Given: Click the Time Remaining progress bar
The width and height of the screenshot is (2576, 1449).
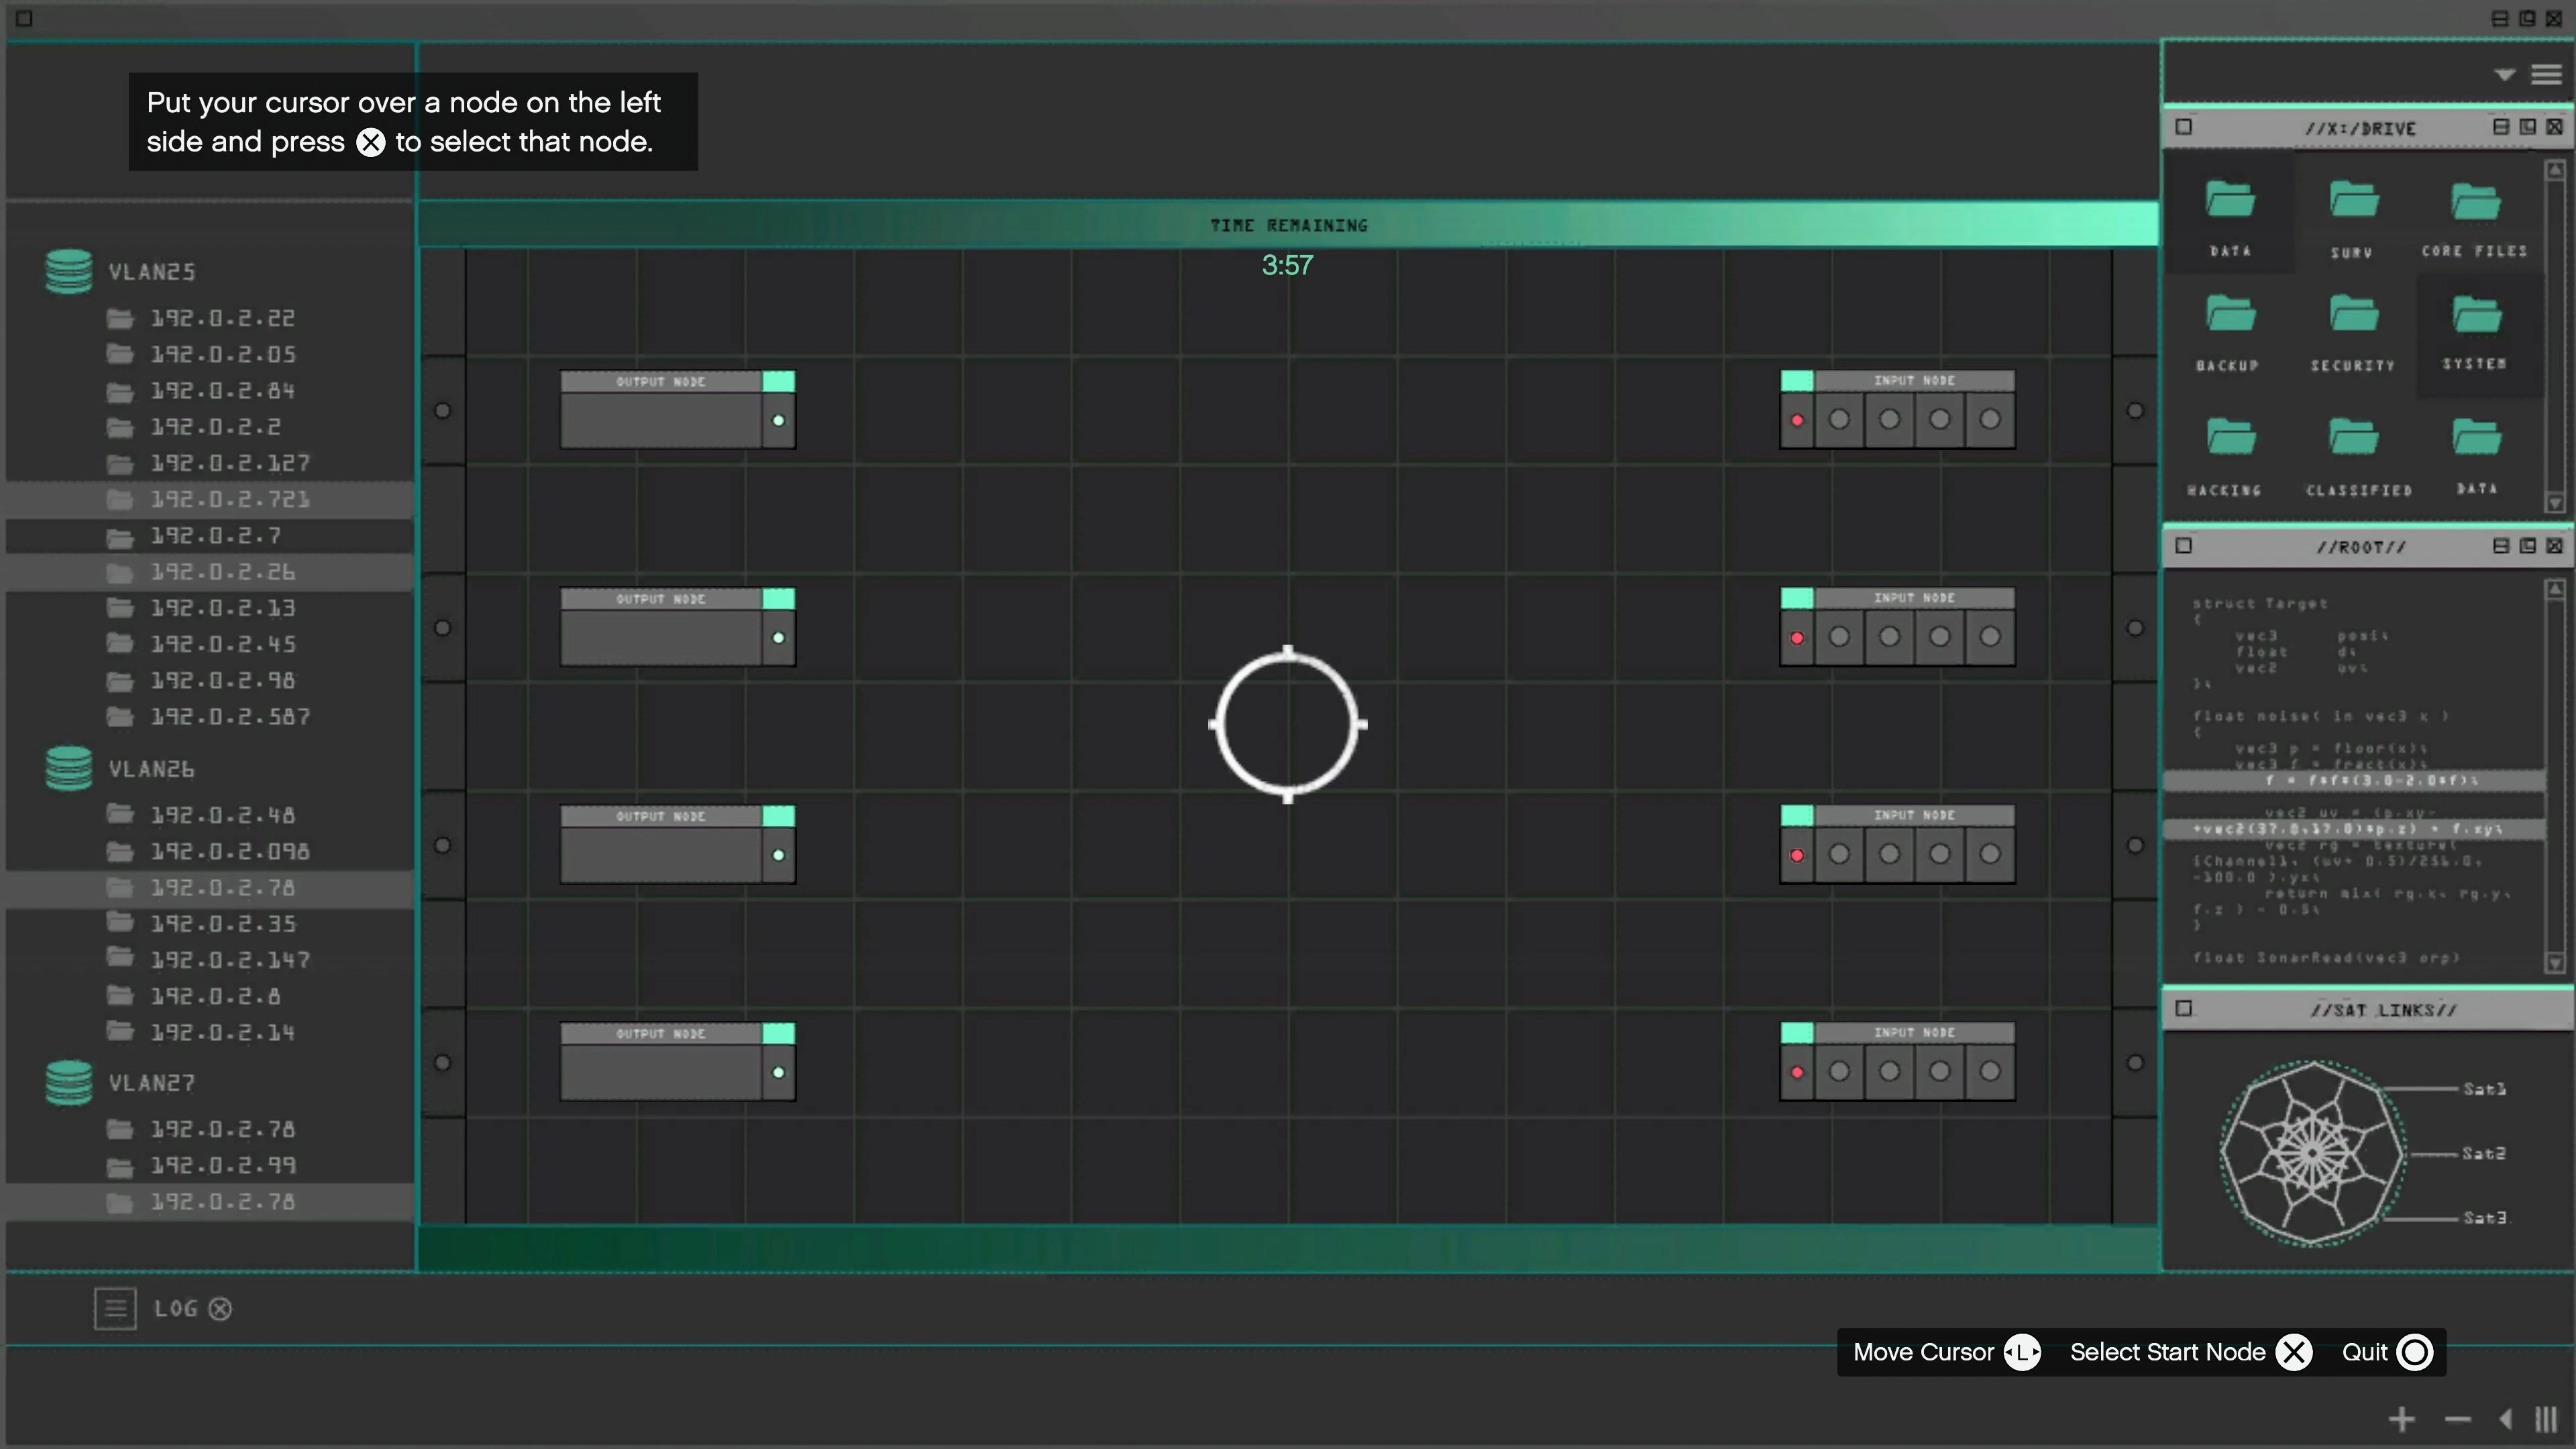Looking at the screenshot, I should pos(1288,225).
